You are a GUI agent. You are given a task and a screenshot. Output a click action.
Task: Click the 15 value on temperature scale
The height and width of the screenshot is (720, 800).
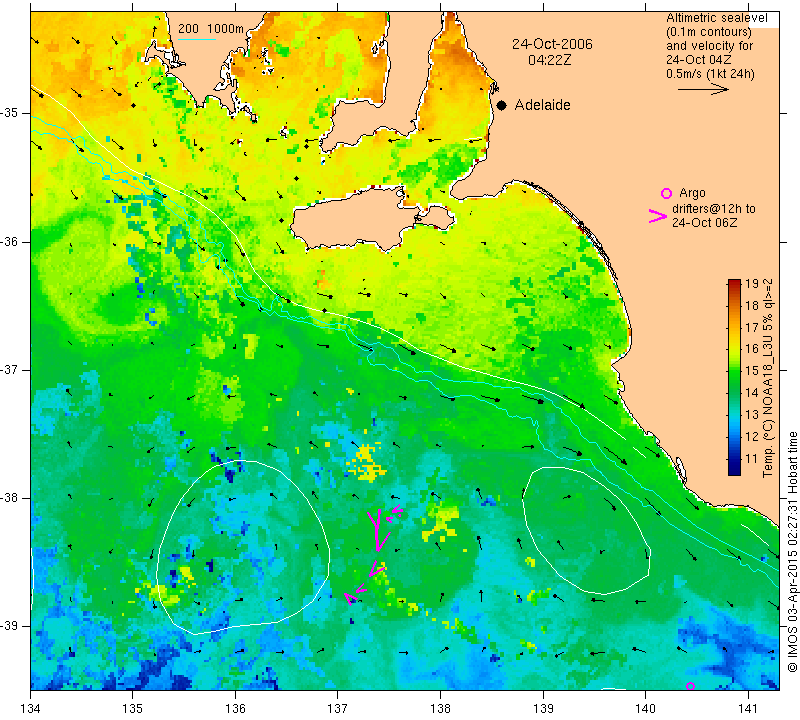click(x=752, y=371)
